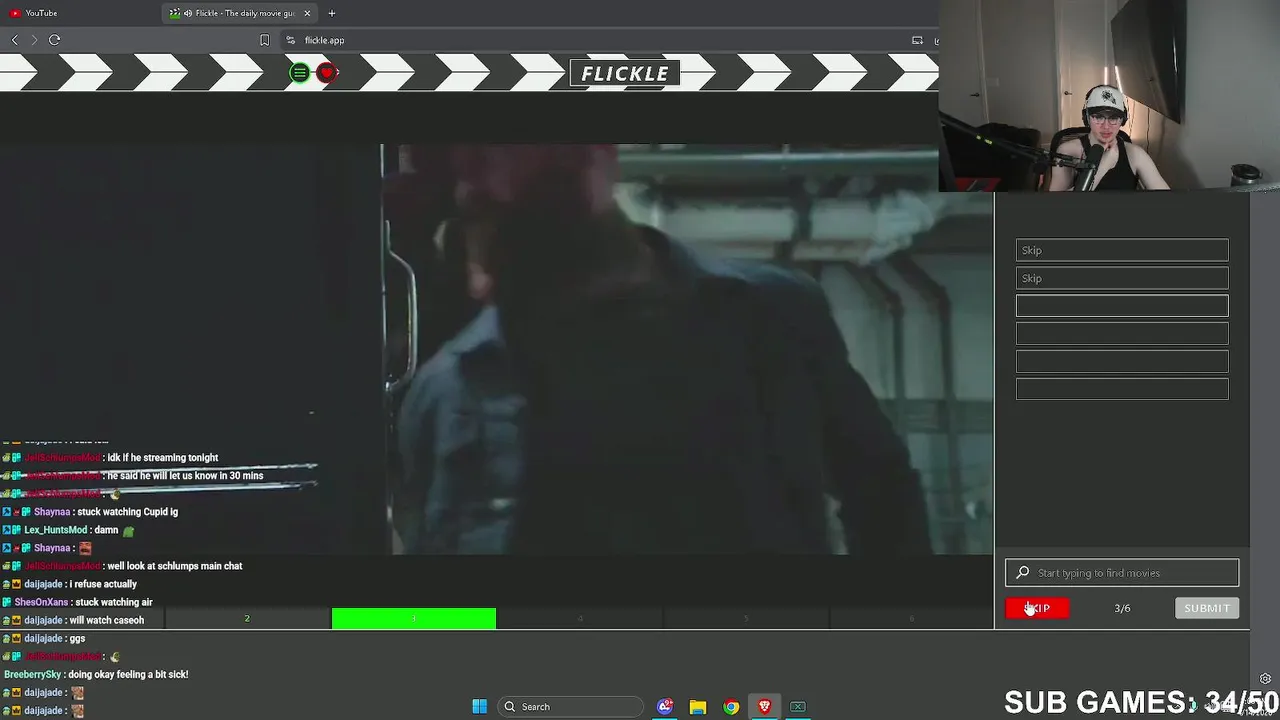Click the cast icon in browser toolbar
The image size is (1280, 720).
click(x=917, y=40)
